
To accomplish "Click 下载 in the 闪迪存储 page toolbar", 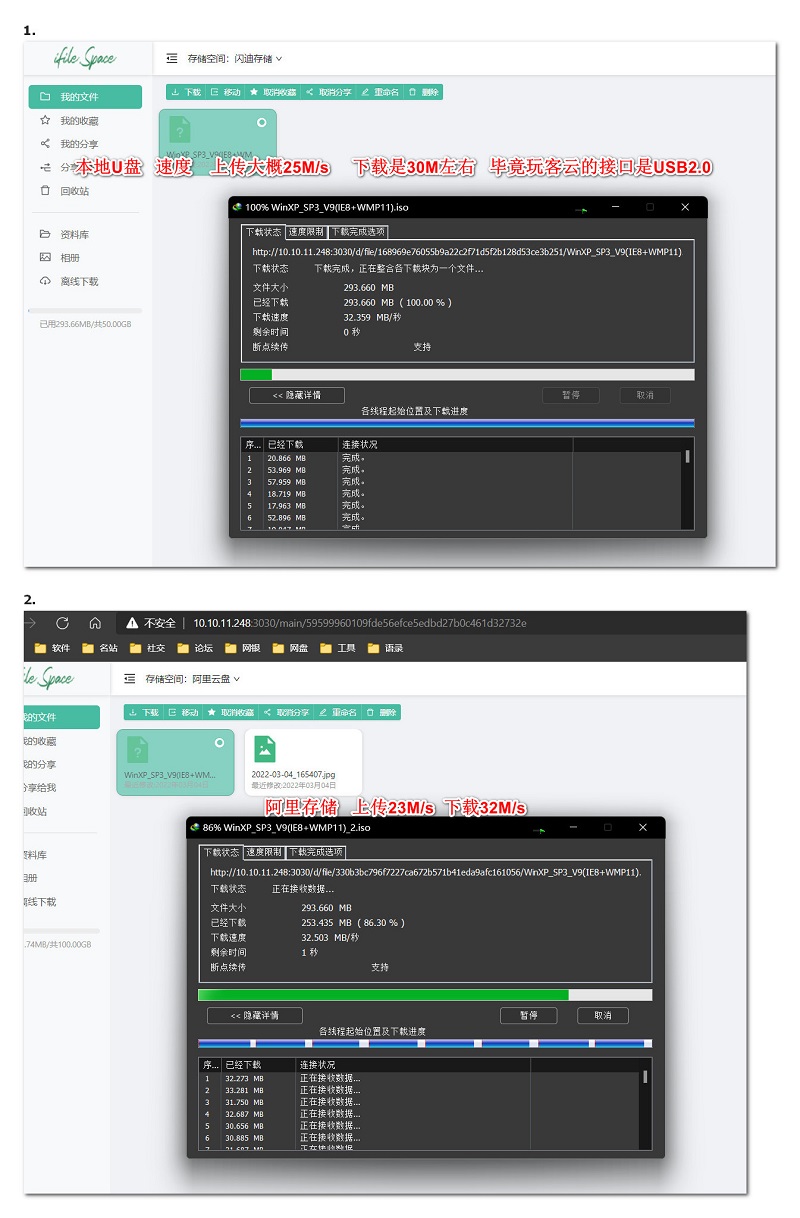I will coord(186,92).
